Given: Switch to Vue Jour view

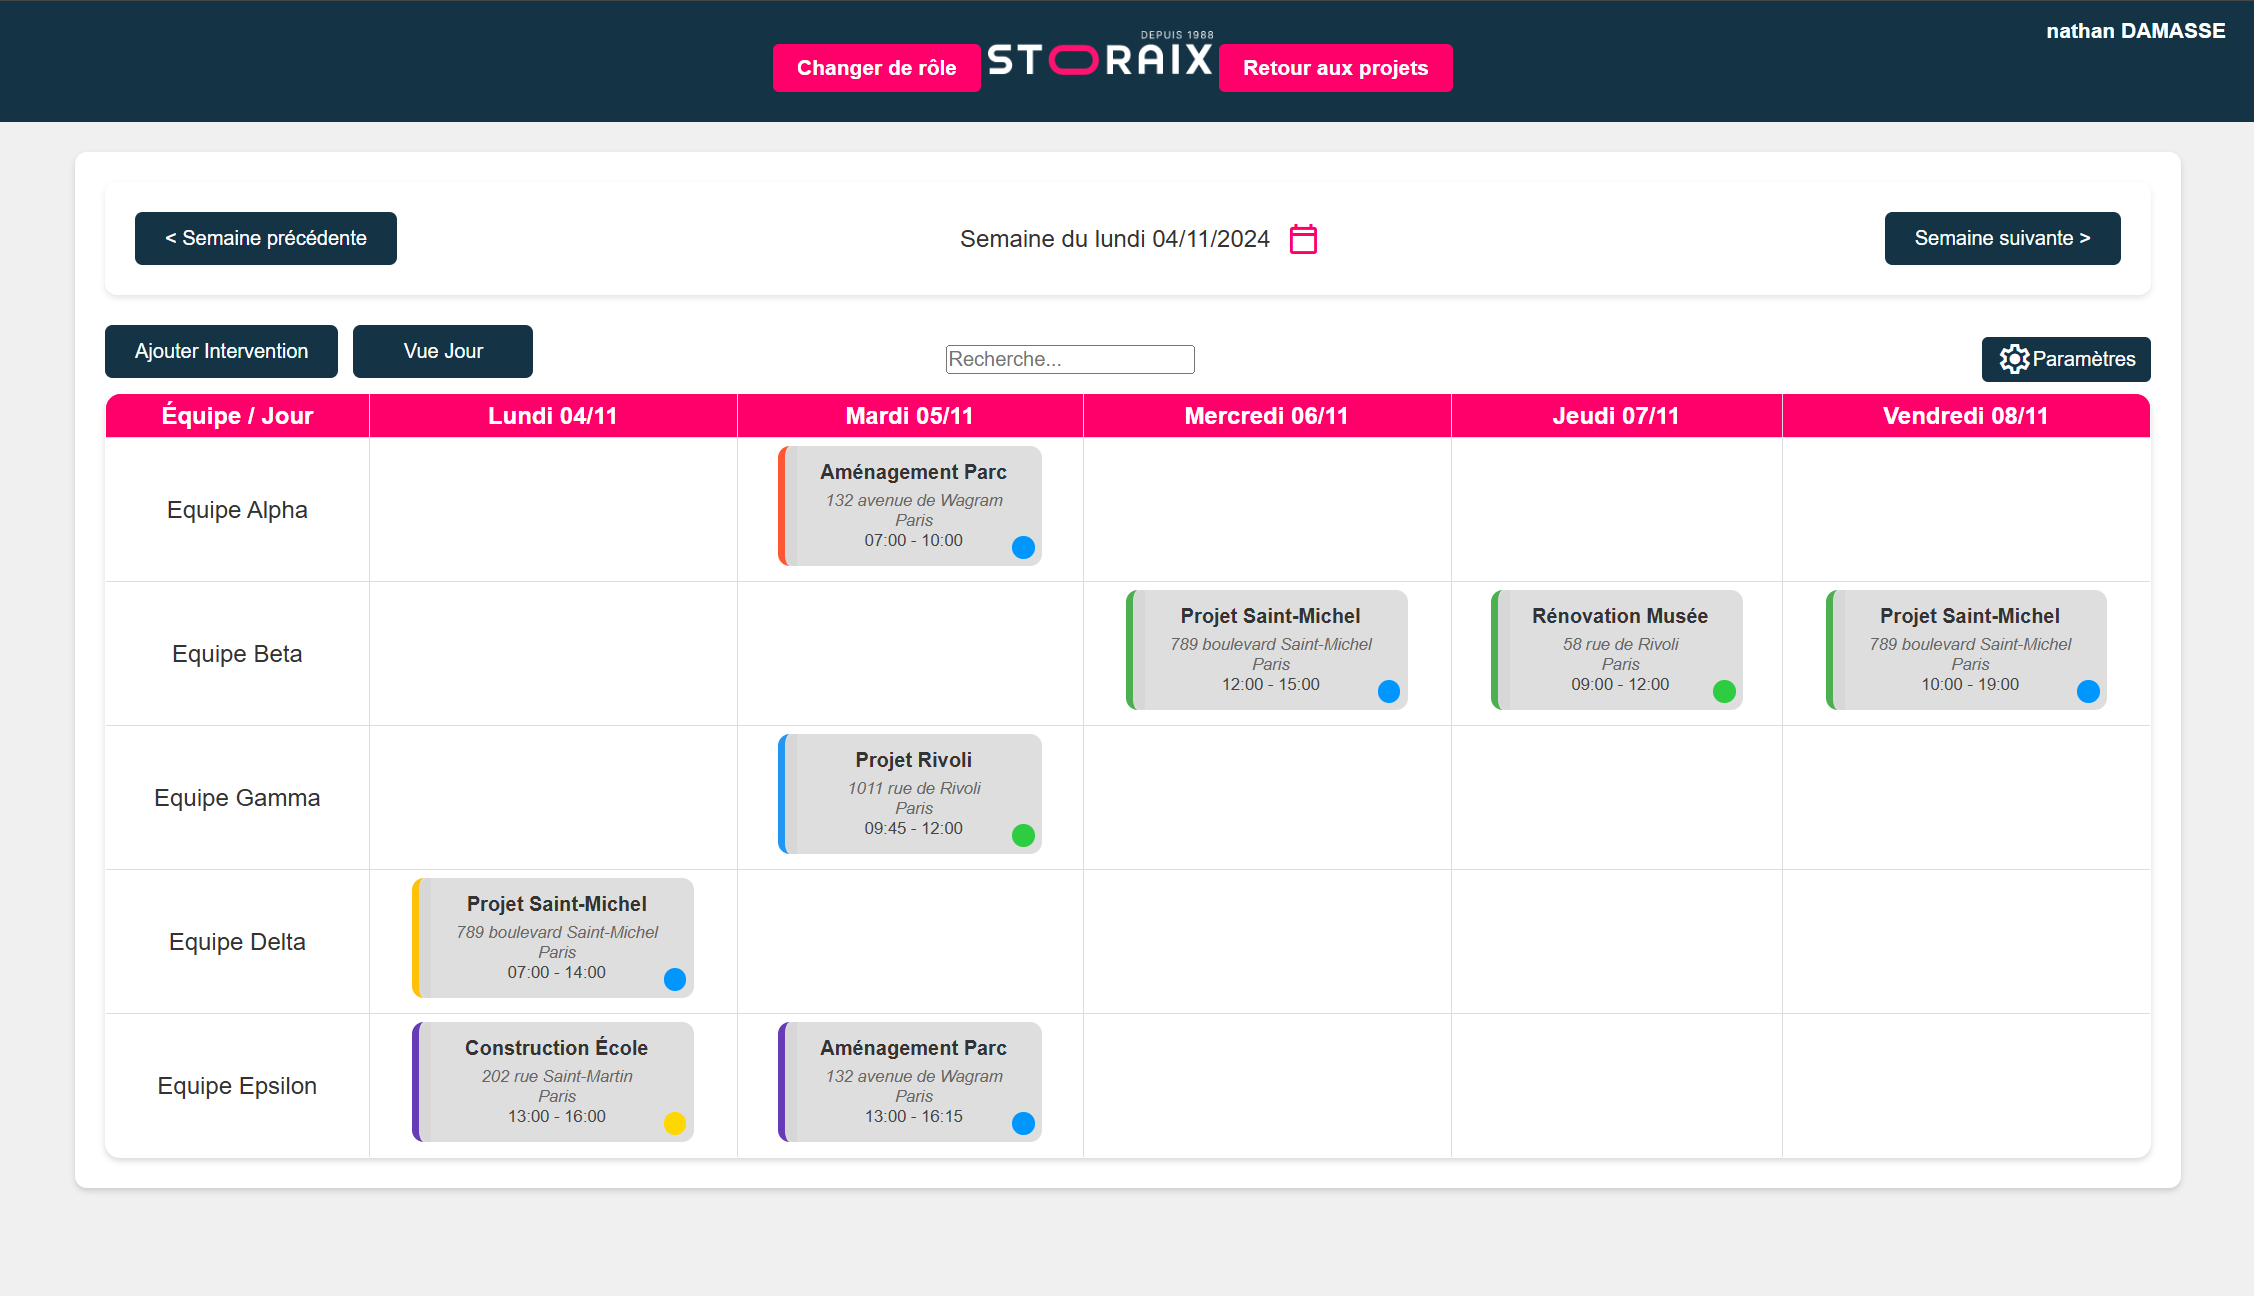Looking at the screenshot, I should [x=443, y=351].
